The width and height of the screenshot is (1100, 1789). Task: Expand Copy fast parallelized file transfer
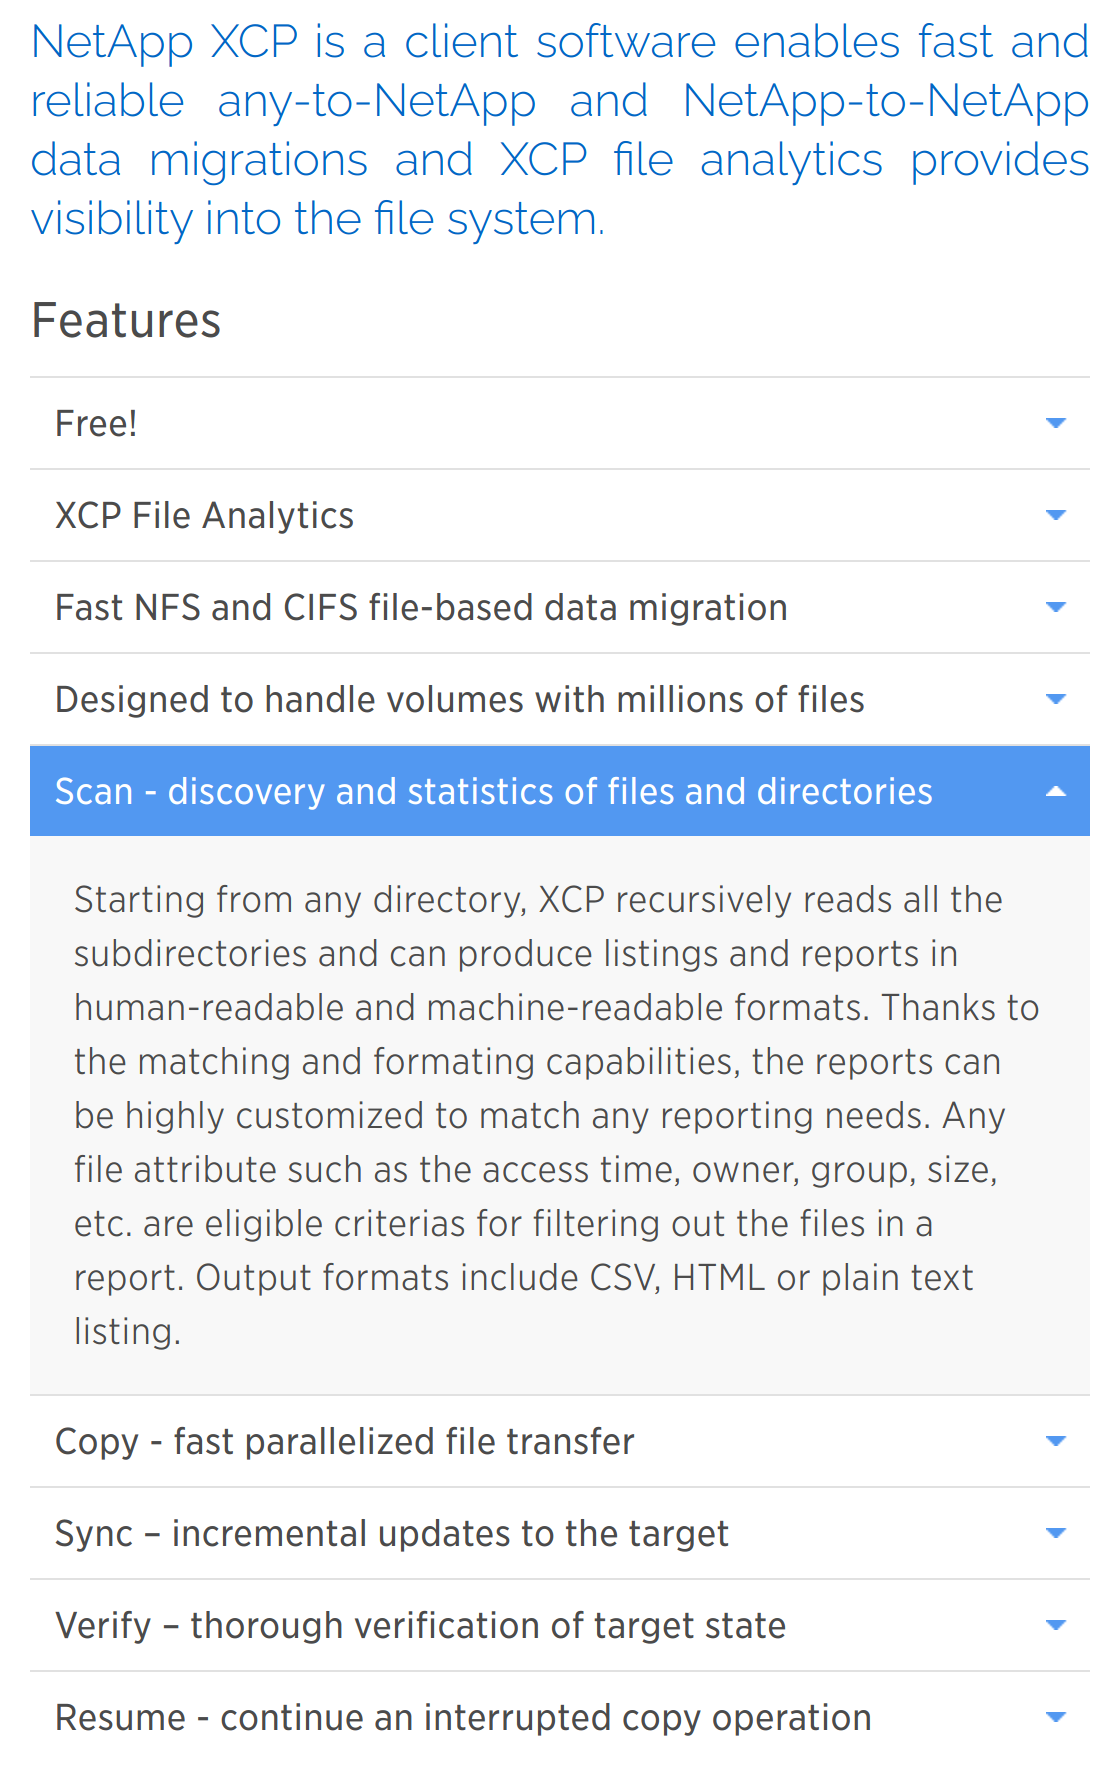[x=344, y=1441]
